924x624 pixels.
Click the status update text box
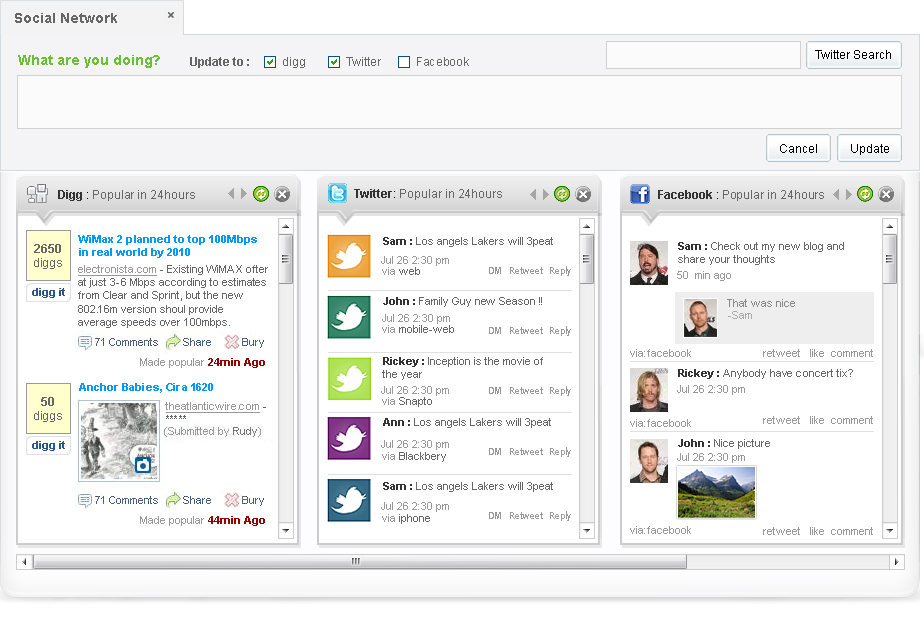tap(459, 102)
